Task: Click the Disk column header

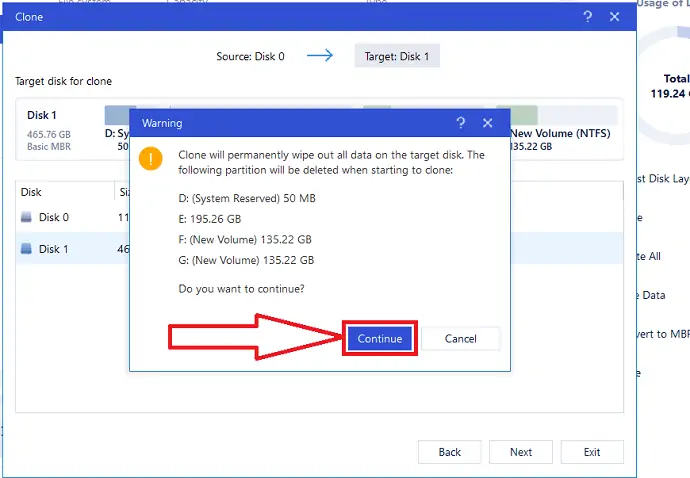Action: tap(31, 192)
